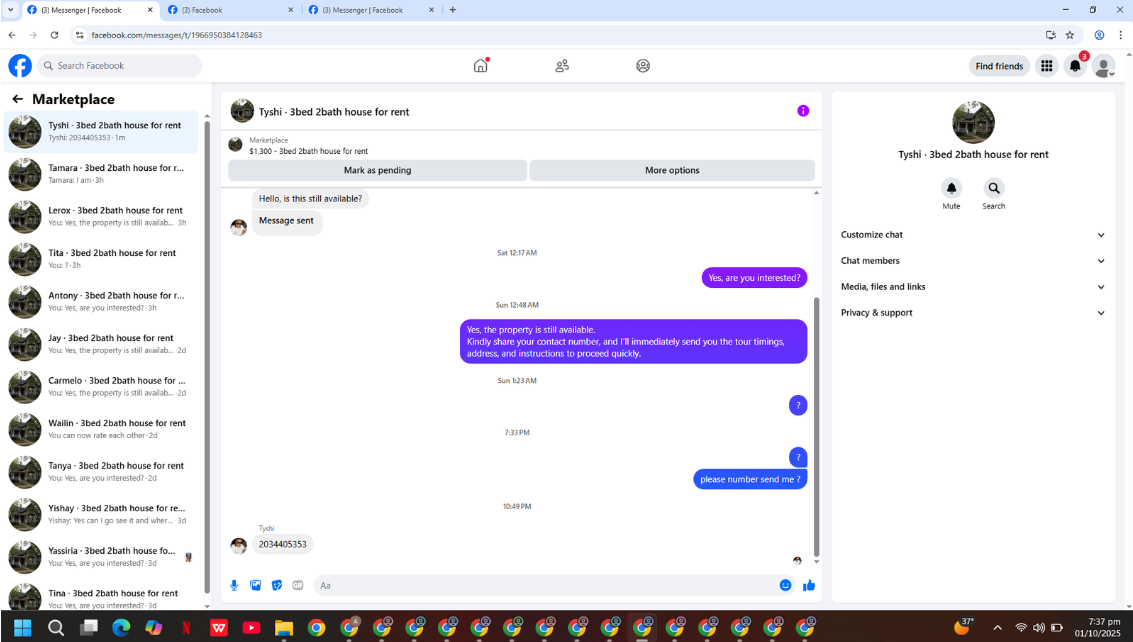Open Netflix from the taskbar
The image size is (1133, 642).
coord(186,628)
